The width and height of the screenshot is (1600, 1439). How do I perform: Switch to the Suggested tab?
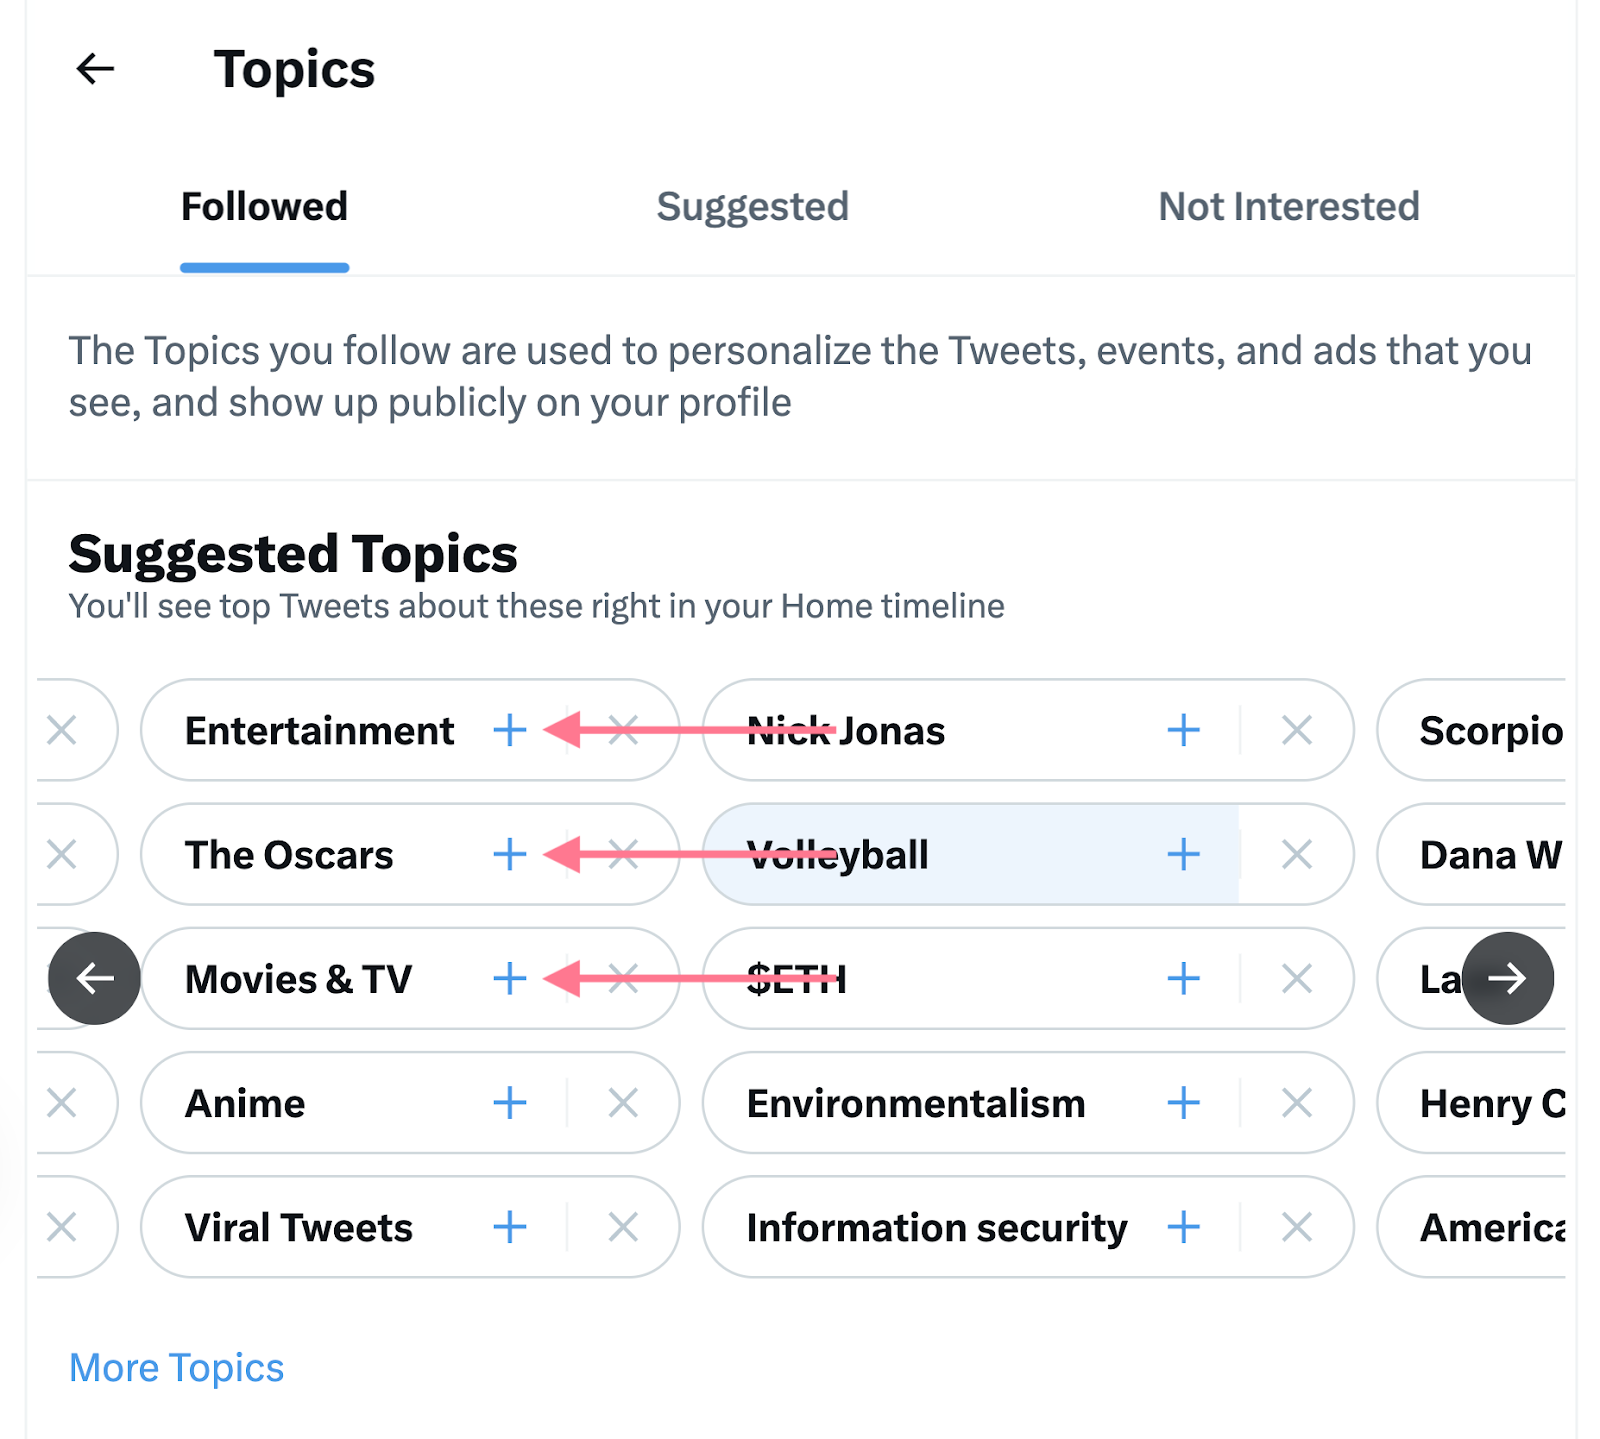click(752, 207)
